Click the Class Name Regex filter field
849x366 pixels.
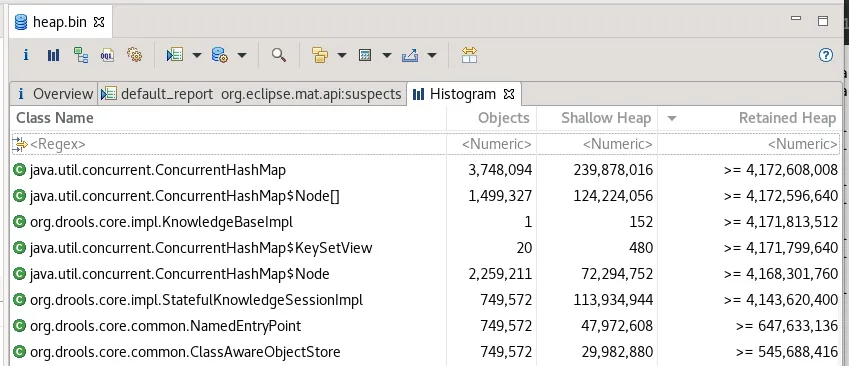(x=228, y=144)
